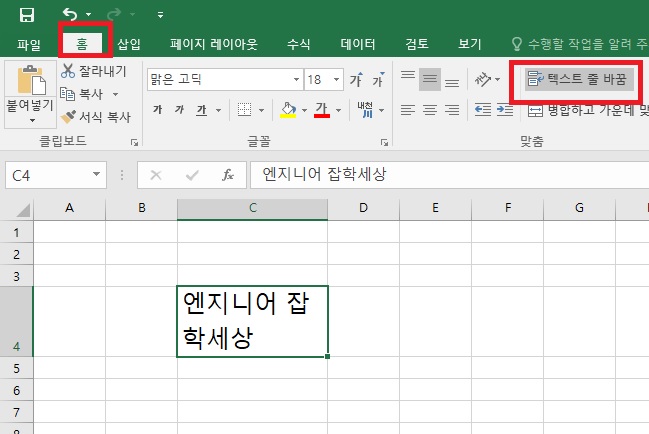
Task: Click the Name Box showing C4
Action: point(49,175)
